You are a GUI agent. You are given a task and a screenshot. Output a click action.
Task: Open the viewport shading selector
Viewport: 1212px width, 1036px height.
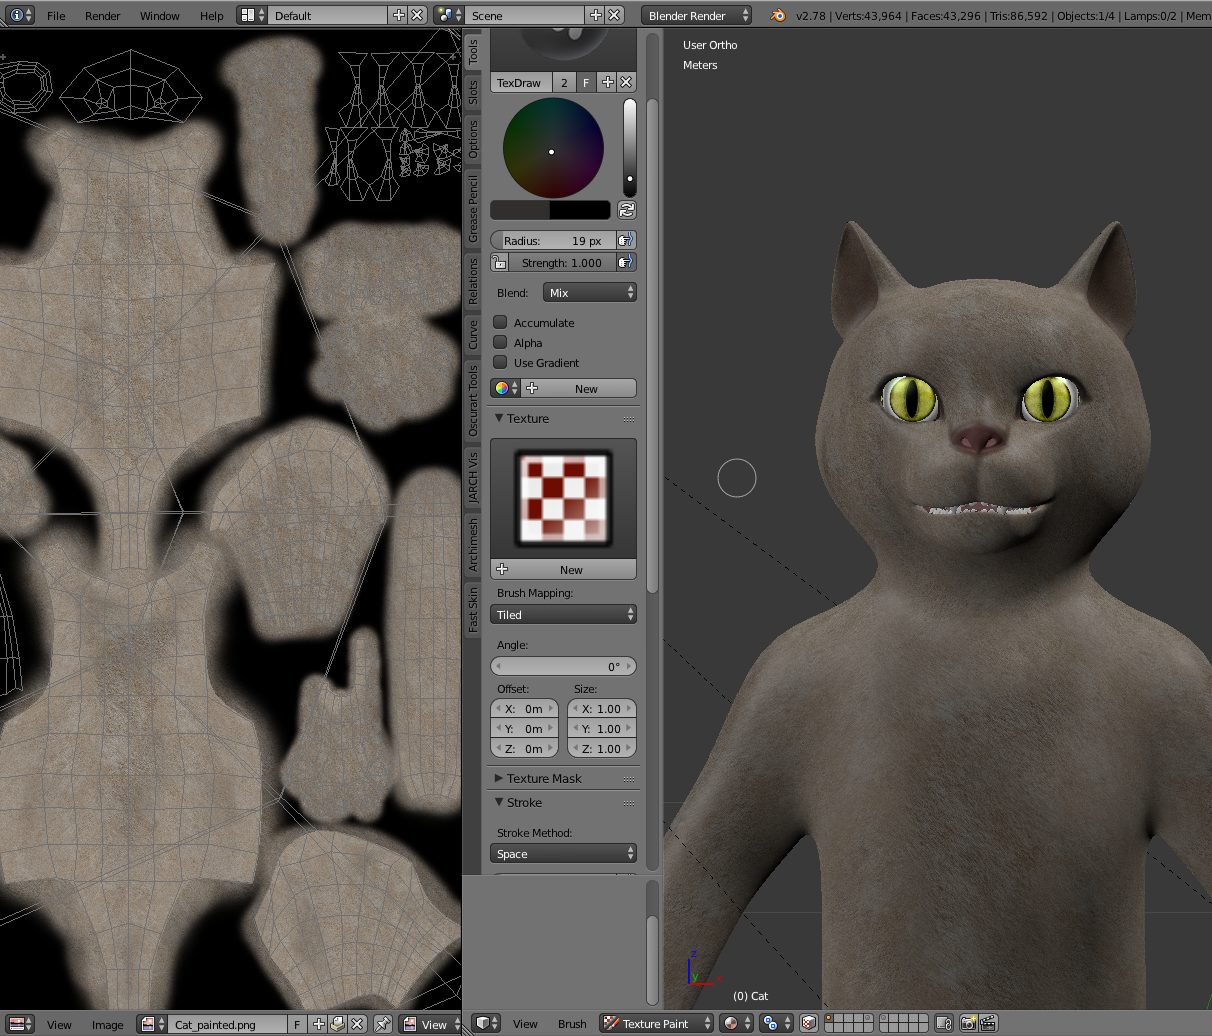coord(736,1023)
